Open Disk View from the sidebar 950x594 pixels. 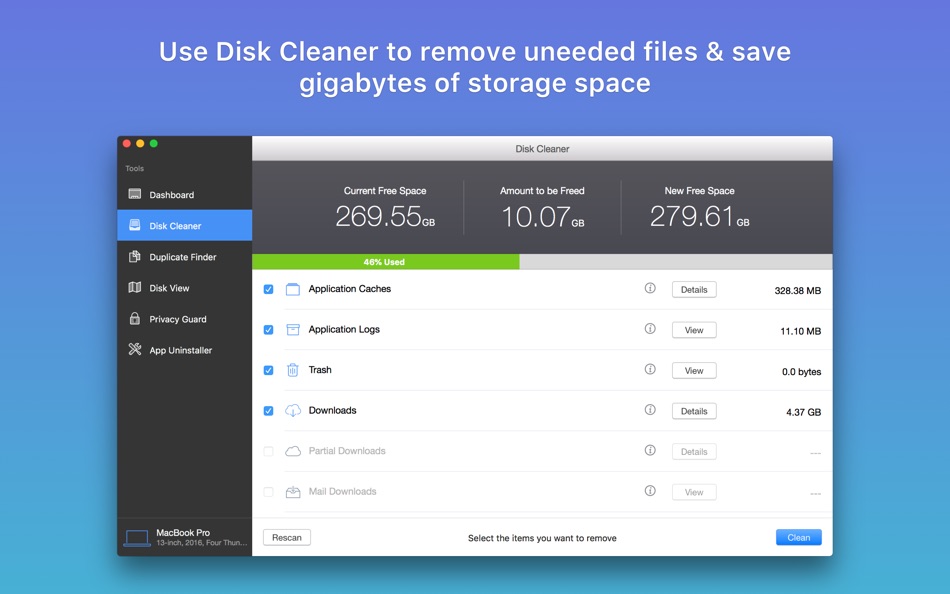185,288
